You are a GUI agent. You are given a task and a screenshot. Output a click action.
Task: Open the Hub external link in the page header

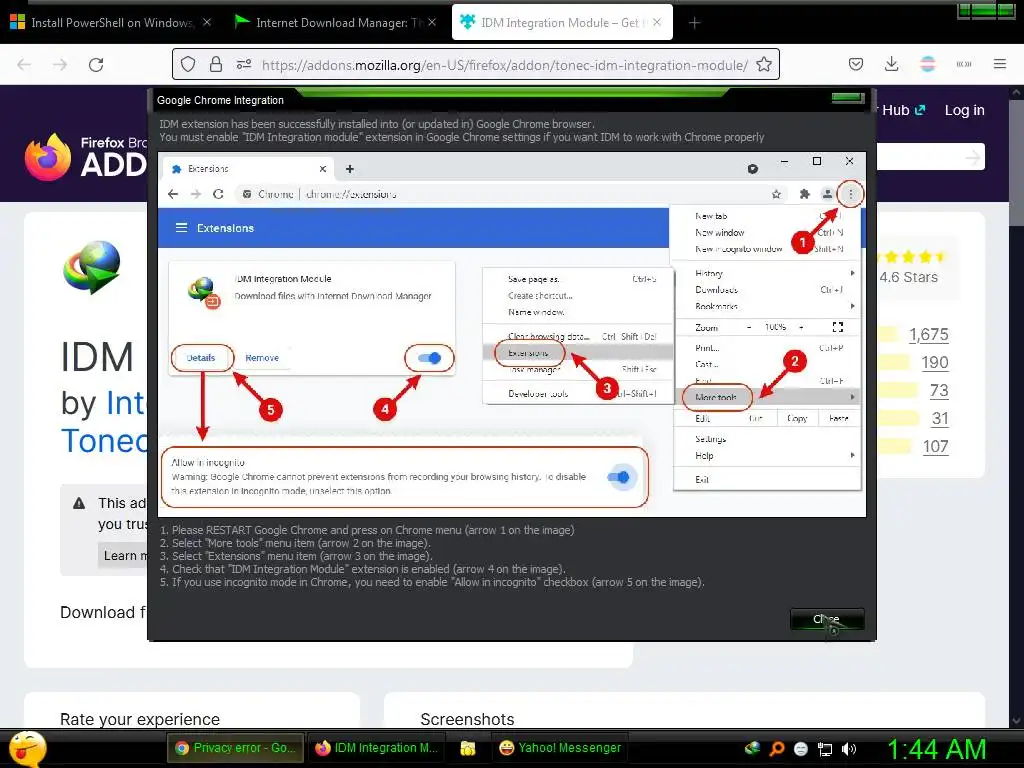903,110
